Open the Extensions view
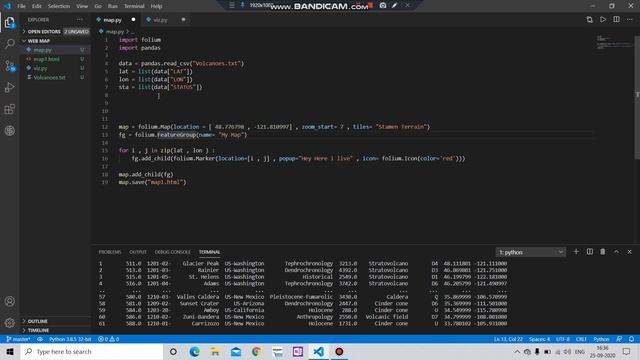 10,109
